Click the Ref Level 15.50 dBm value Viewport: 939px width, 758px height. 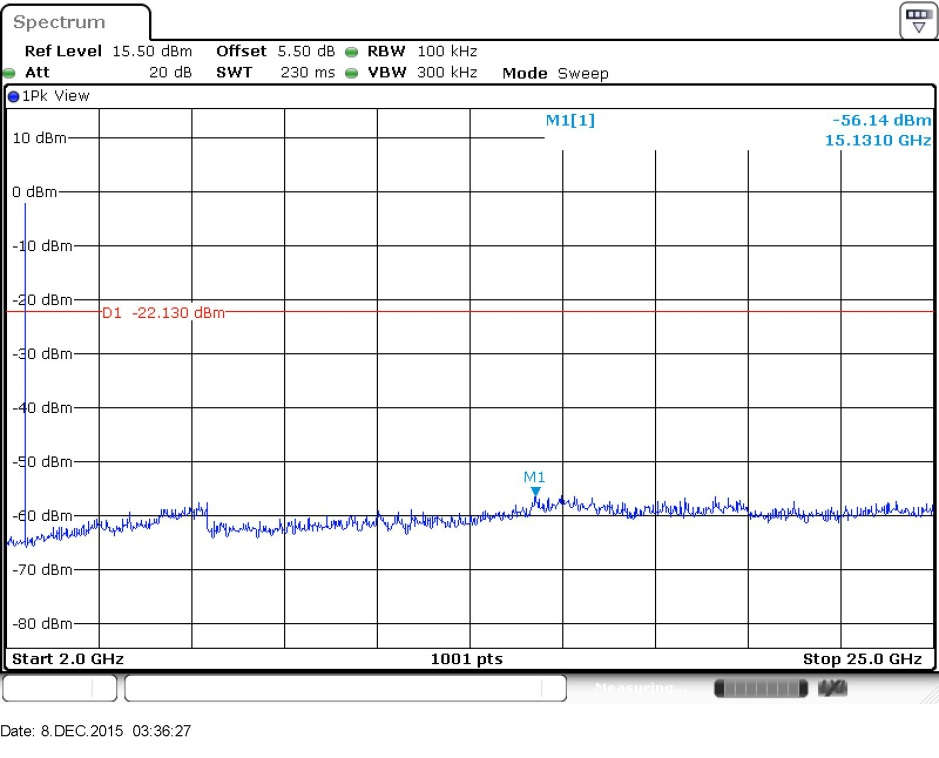click(152, 51)
